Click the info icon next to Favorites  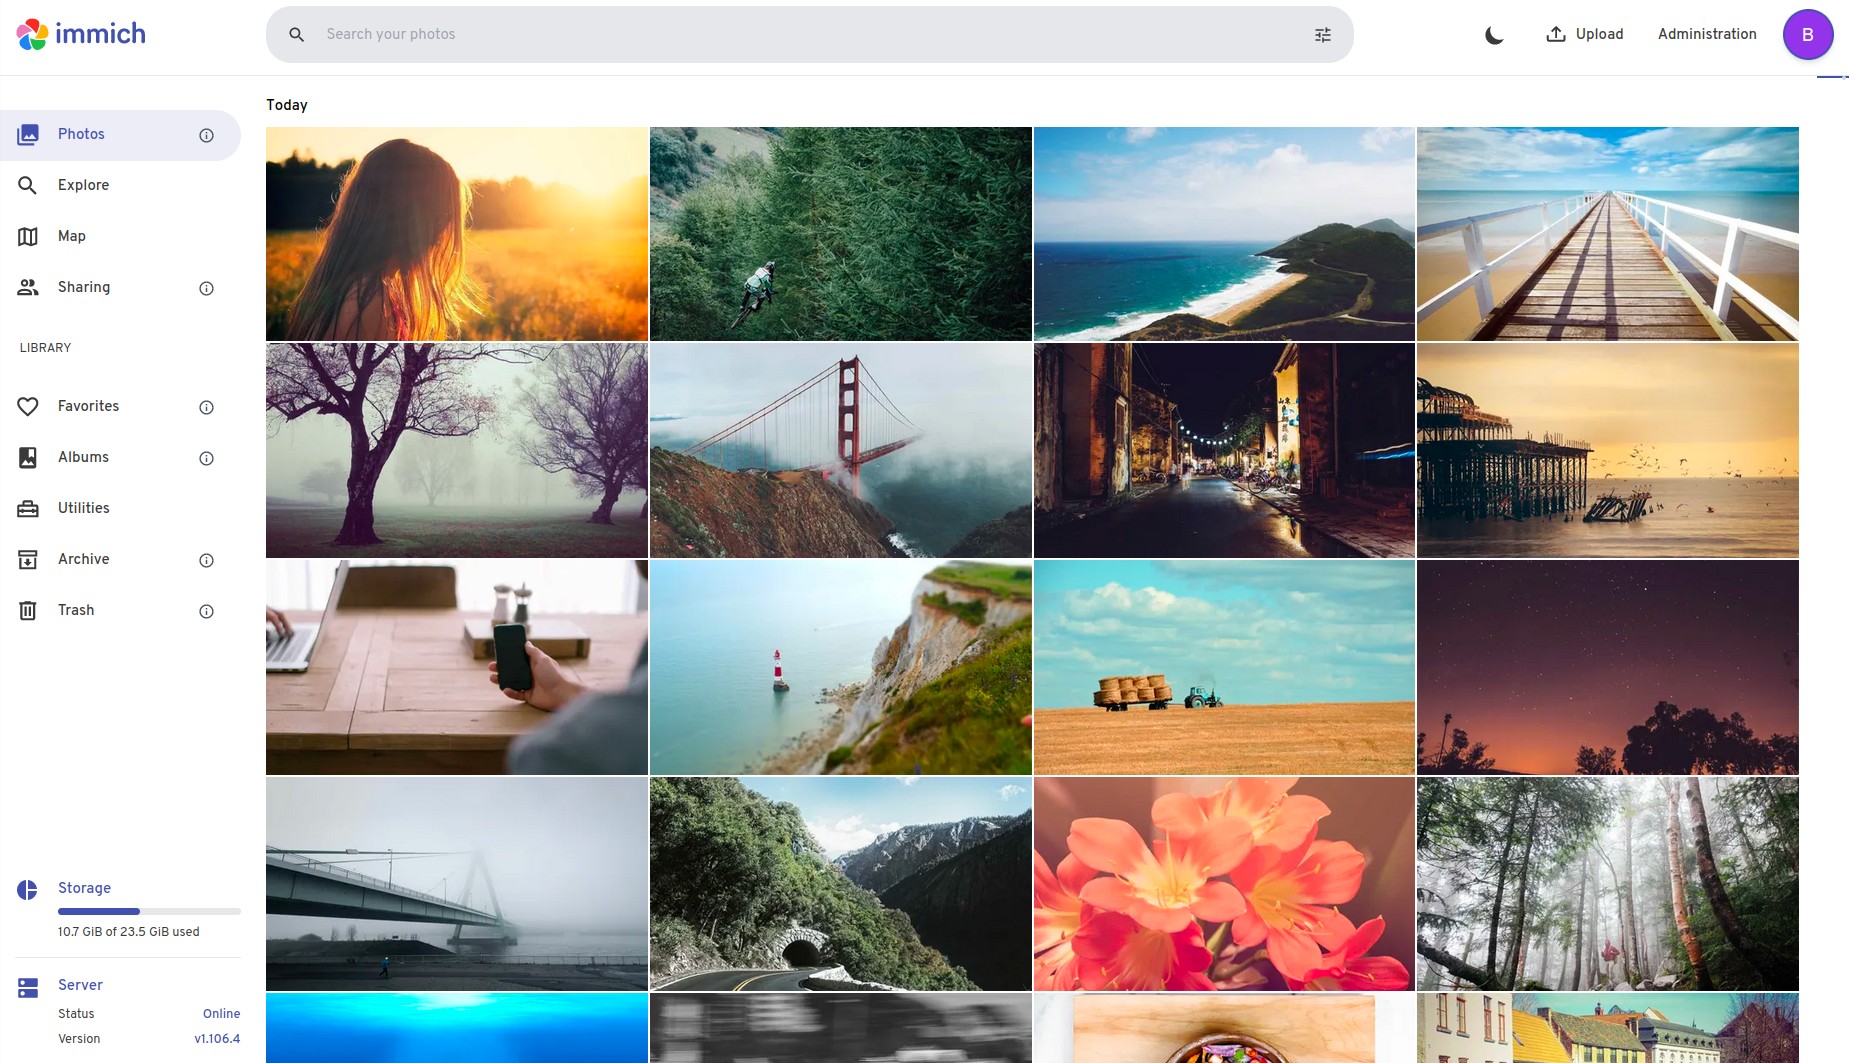(x=206, y=407)
